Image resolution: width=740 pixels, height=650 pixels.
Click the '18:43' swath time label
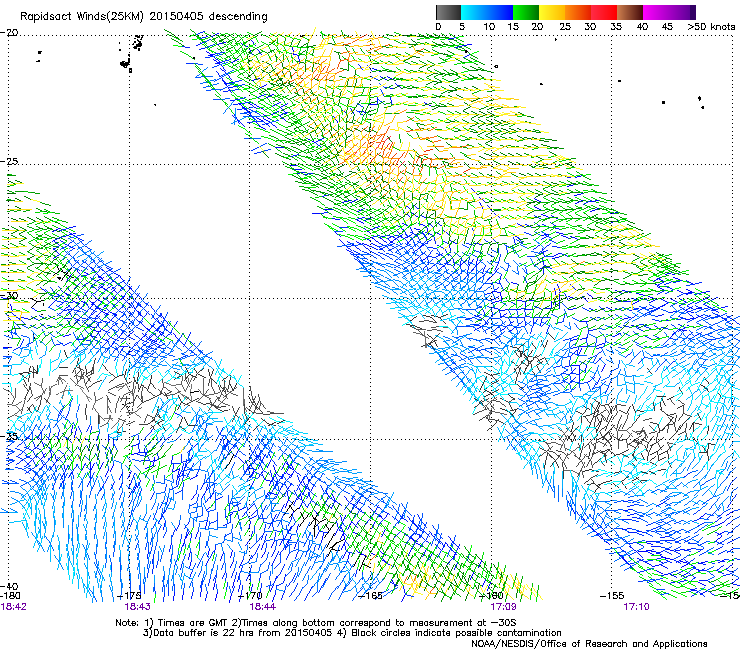point(137,607)
